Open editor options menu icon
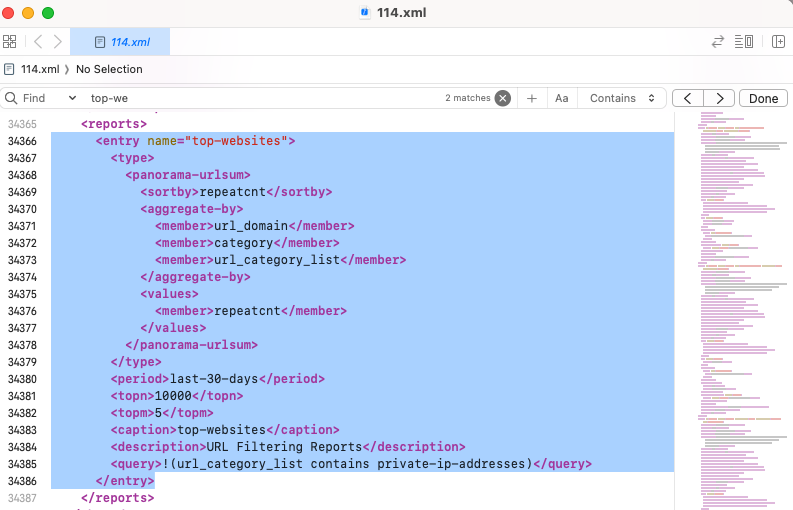This screenshot has height=510, width=793. (x=743, y=42)
